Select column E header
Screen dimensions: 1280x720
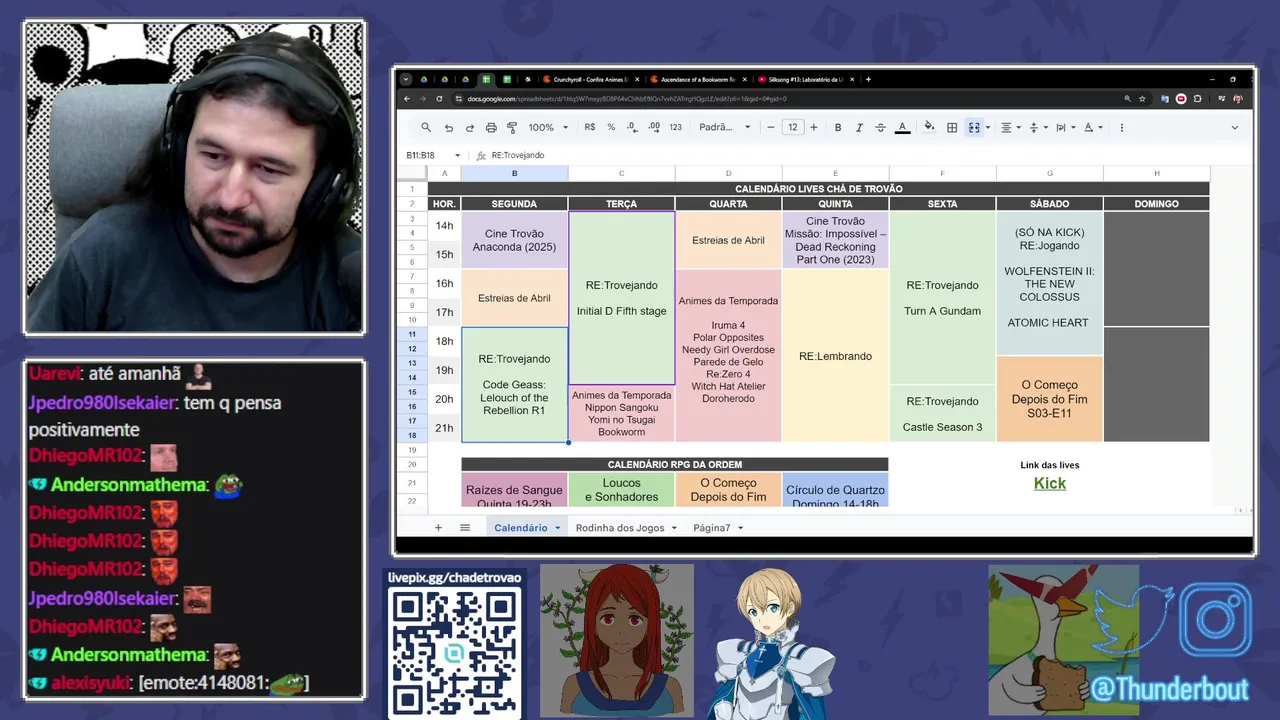(835, 173)
